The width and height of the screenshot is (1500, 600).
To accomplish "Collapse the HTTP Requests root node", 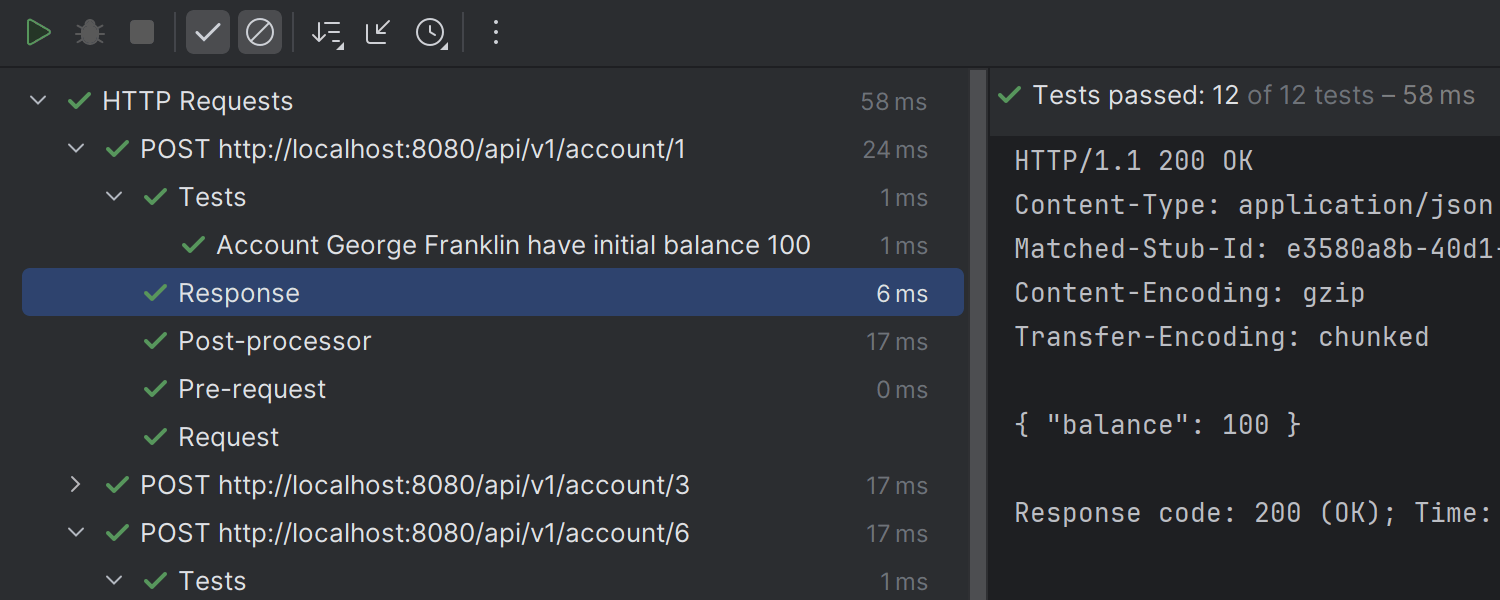I will tap(38, 101).
